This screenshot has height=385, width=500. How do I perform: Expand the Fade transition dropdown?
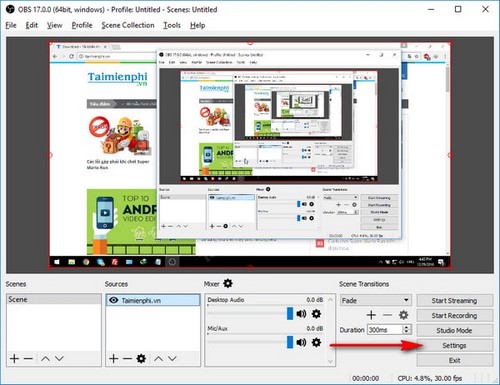click(x=406, y=300)
